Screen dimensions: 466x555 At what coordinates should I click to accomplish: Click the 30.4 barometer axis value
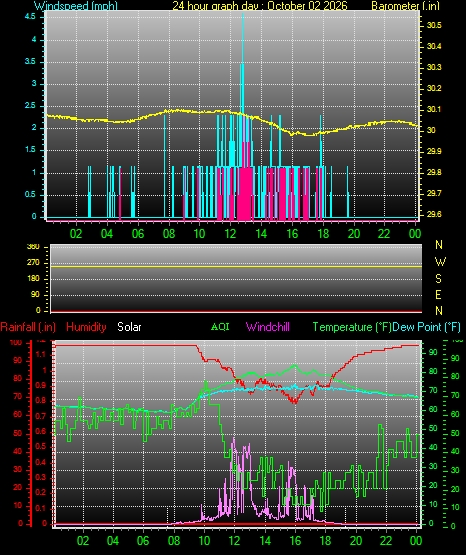[434, 46]
